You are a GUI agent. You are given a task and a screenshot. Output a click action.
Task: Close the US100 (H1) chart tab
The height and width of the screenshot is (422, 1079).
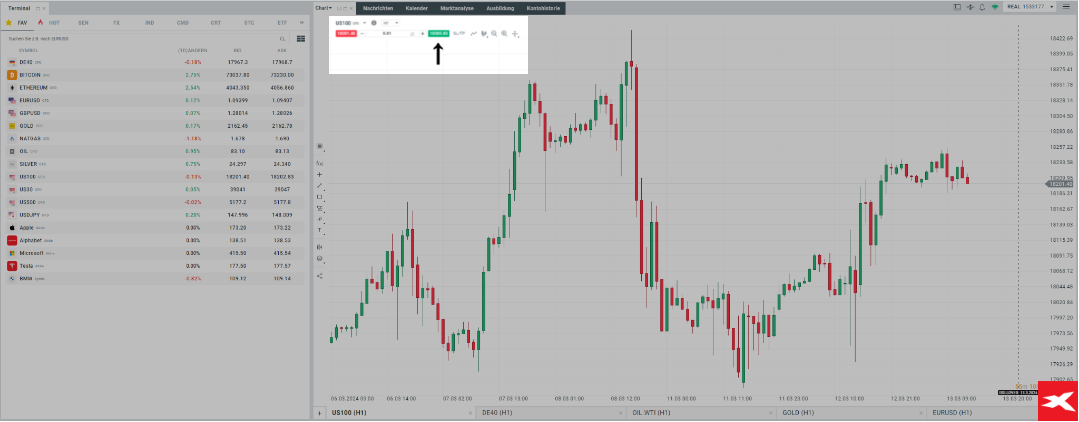tap(470, 413)
